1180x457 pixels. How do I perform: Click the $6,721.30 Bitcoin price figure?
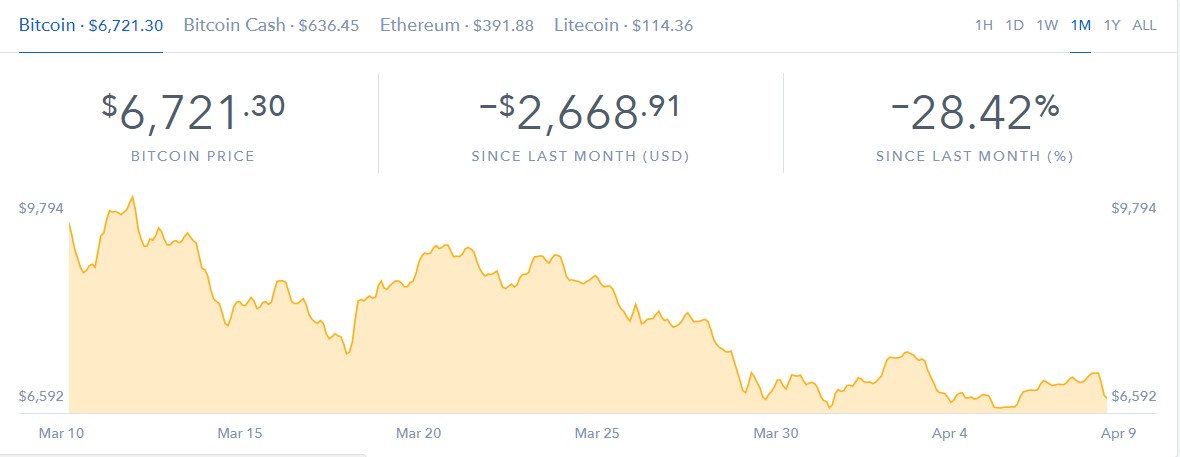coord(193,115)
